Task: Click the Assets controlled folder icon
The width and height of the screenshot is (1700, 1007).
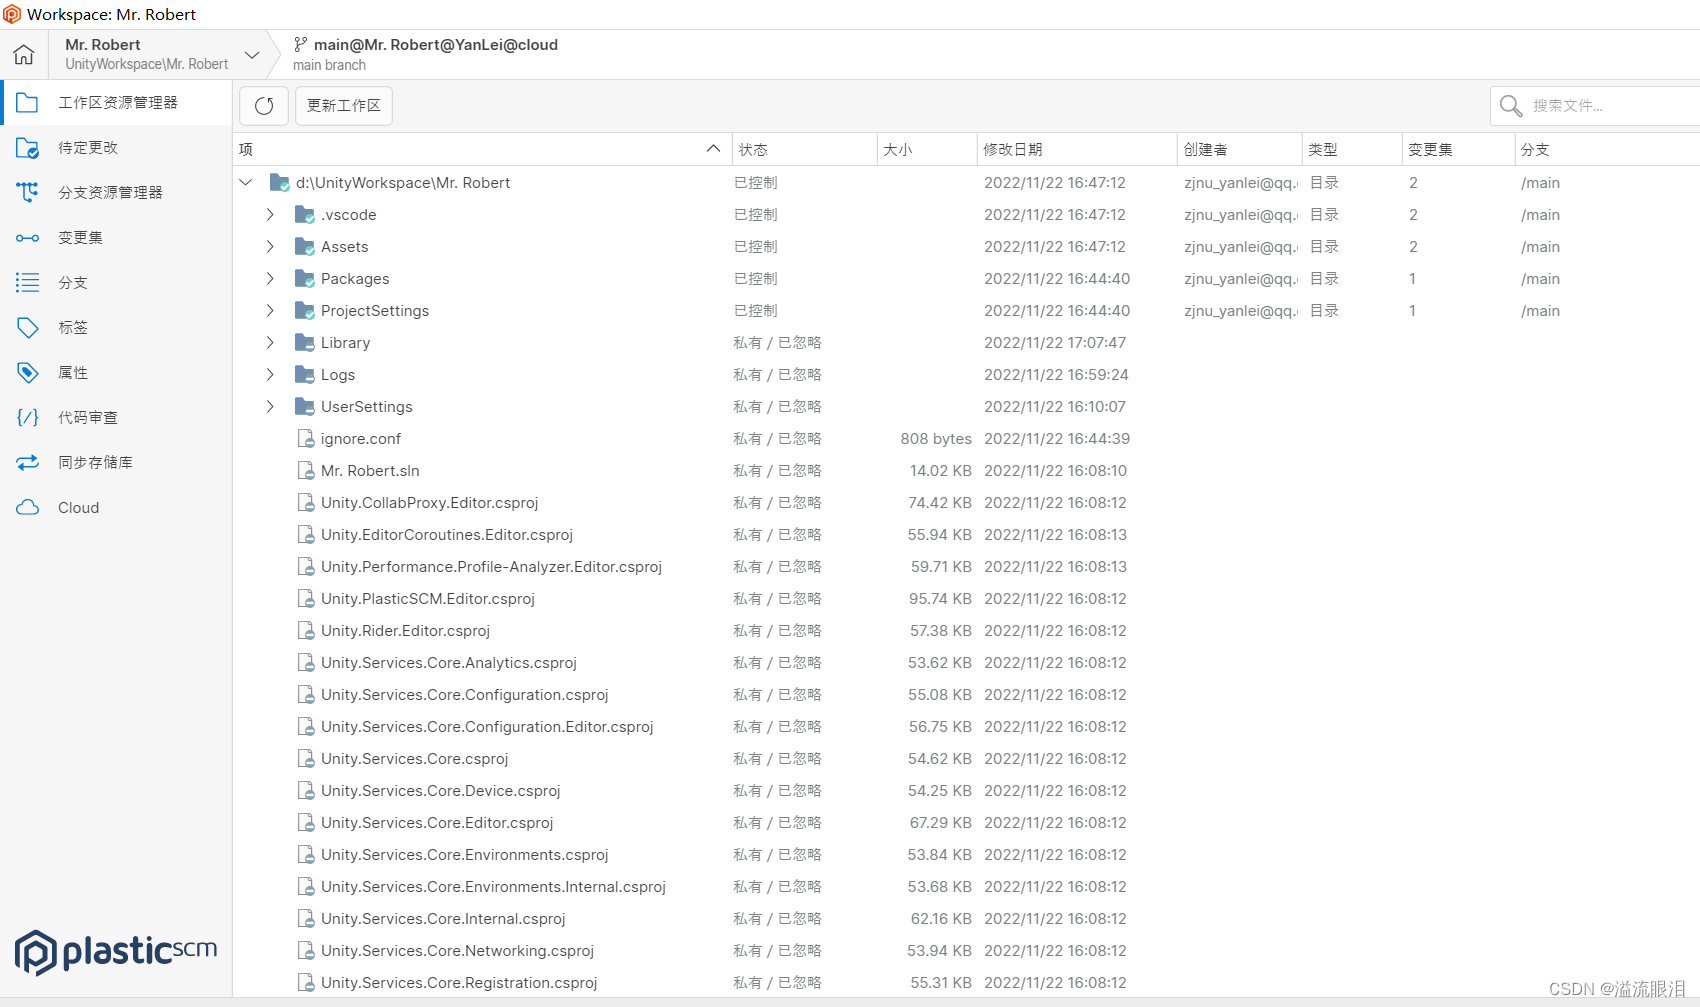Action: pyautogui.click(x=305, y=247)
